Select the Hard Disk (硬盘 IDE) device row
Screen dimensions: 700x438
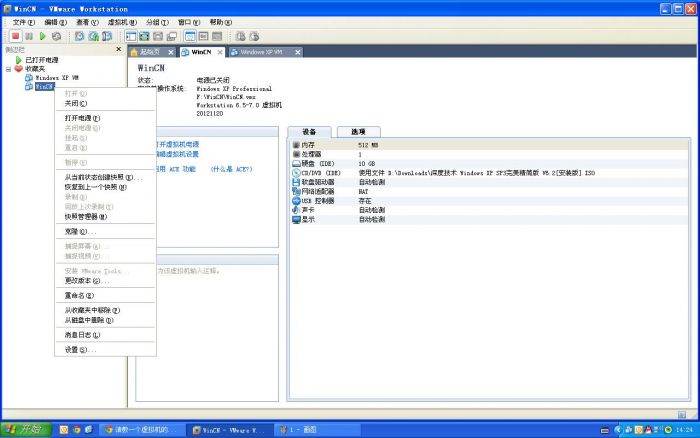coord(489,163)
